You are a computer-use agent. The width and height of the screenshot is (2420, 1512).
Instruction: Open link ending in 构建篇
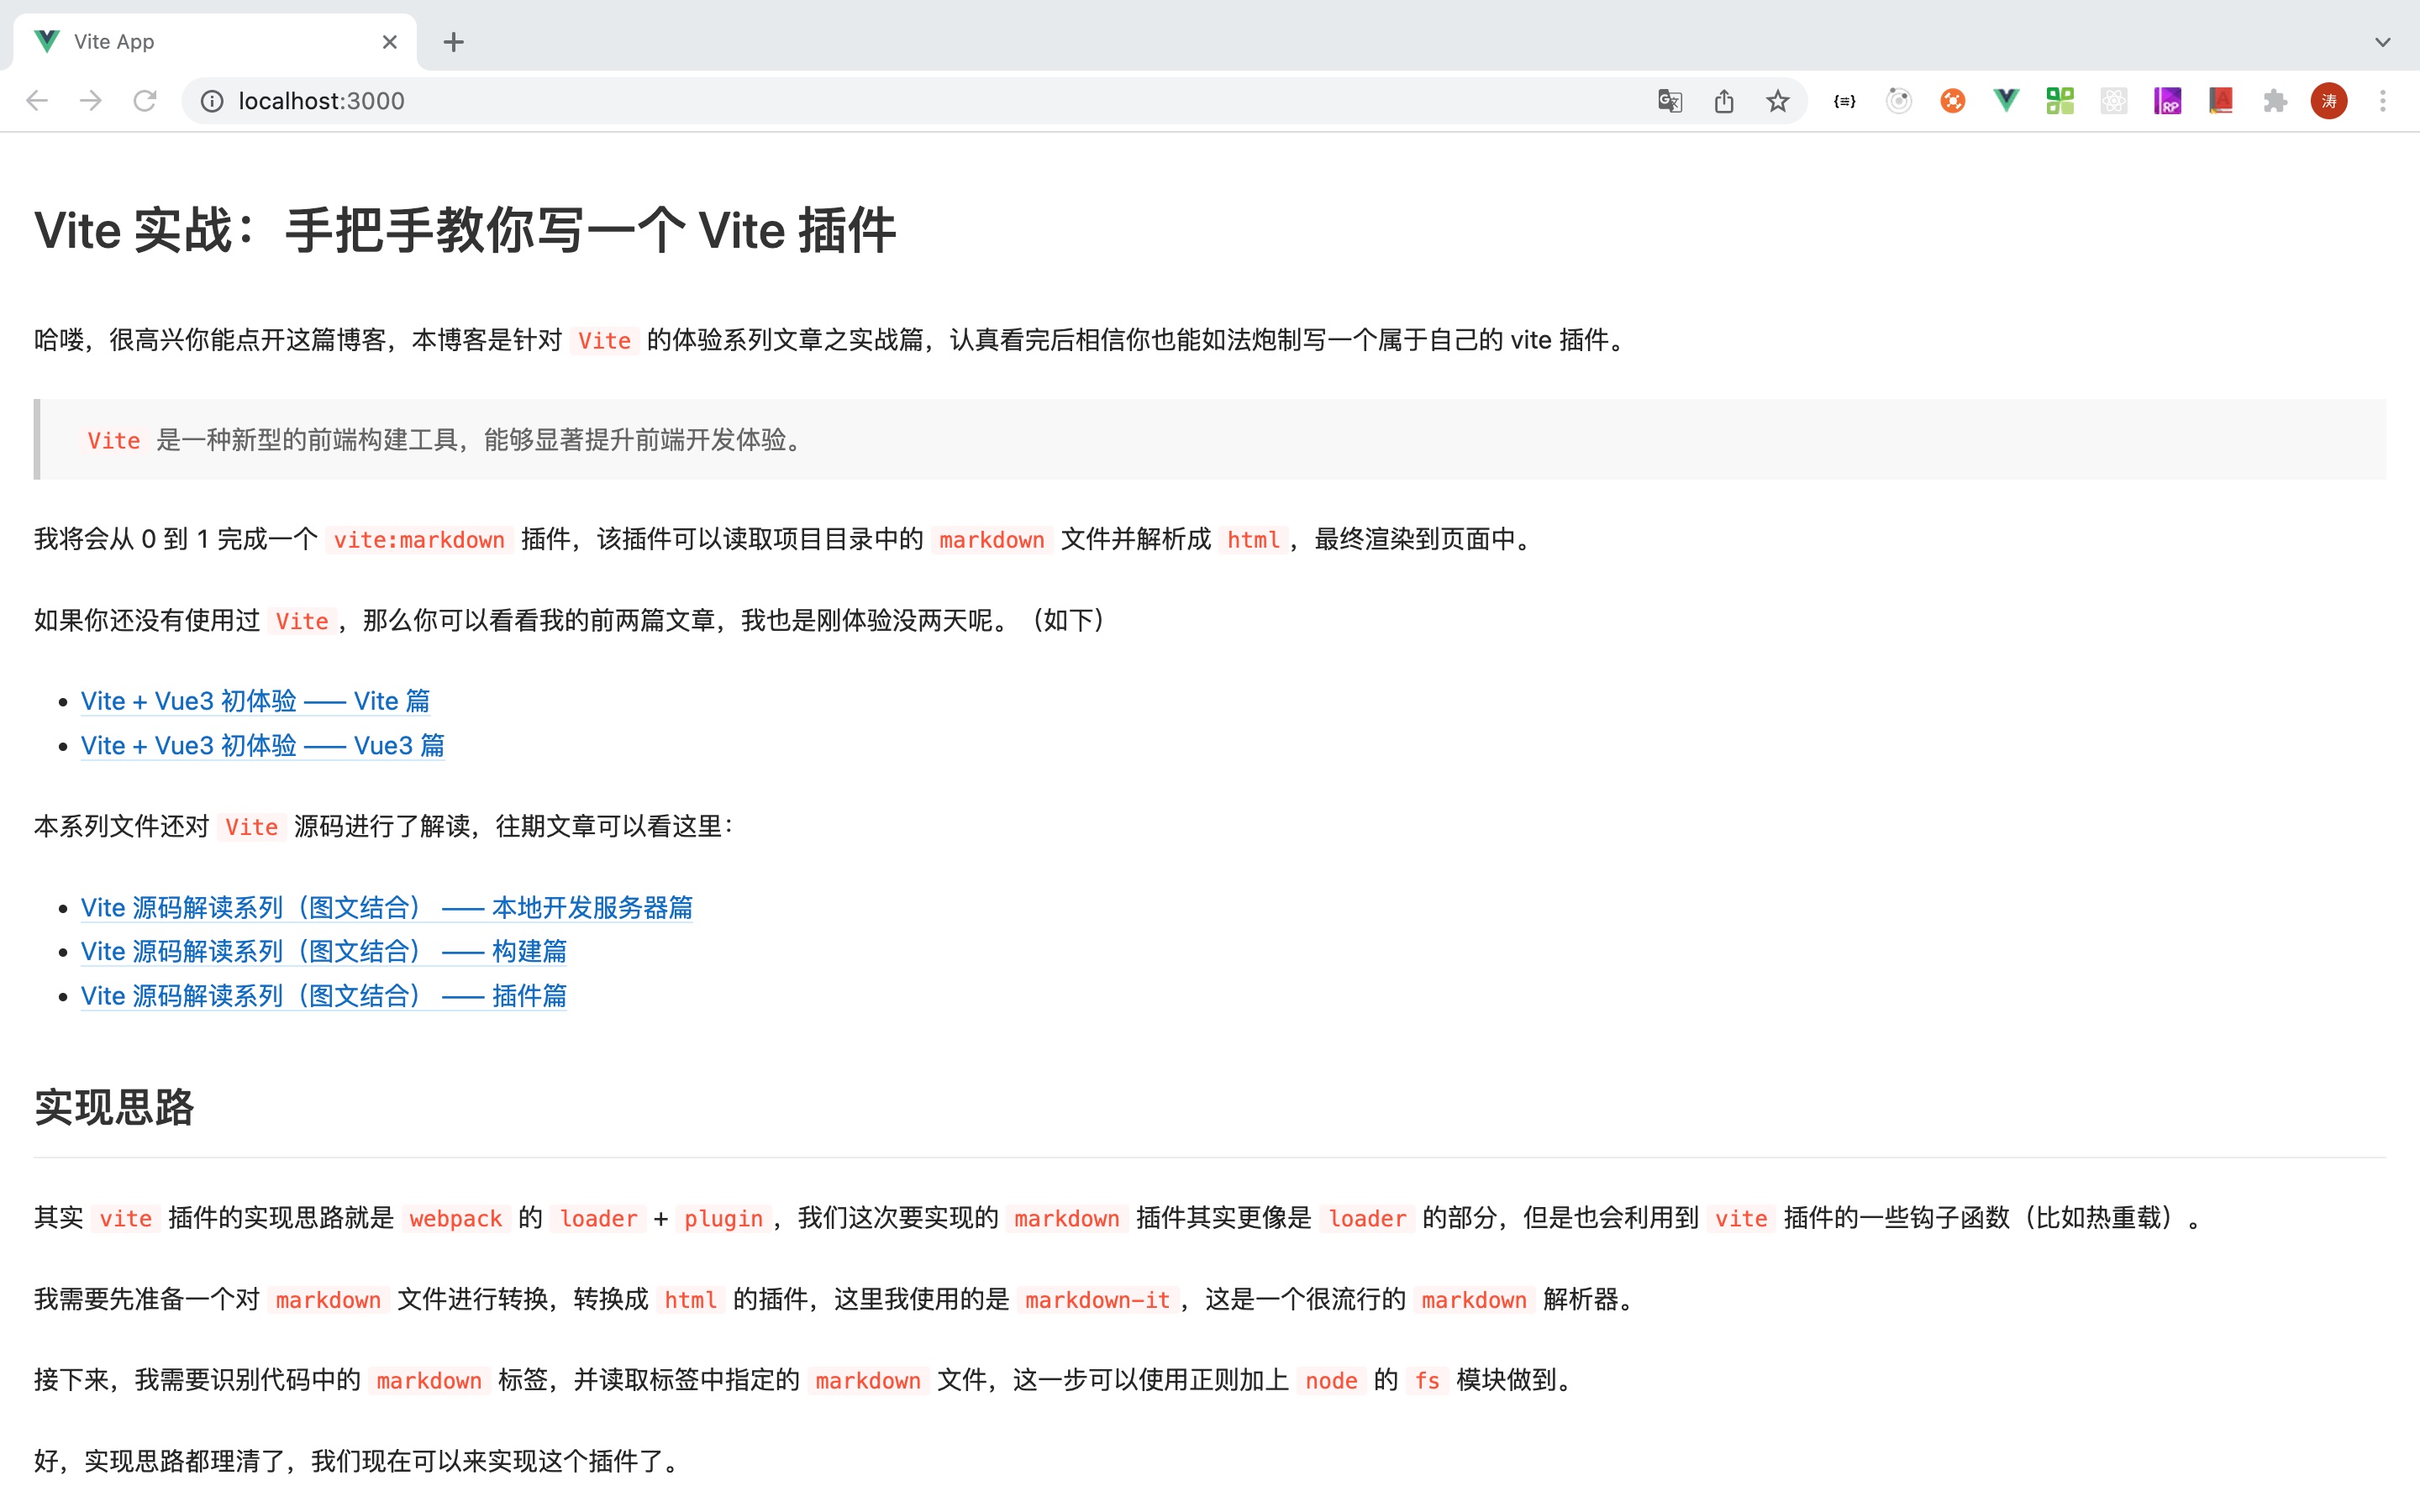point(324,951)
